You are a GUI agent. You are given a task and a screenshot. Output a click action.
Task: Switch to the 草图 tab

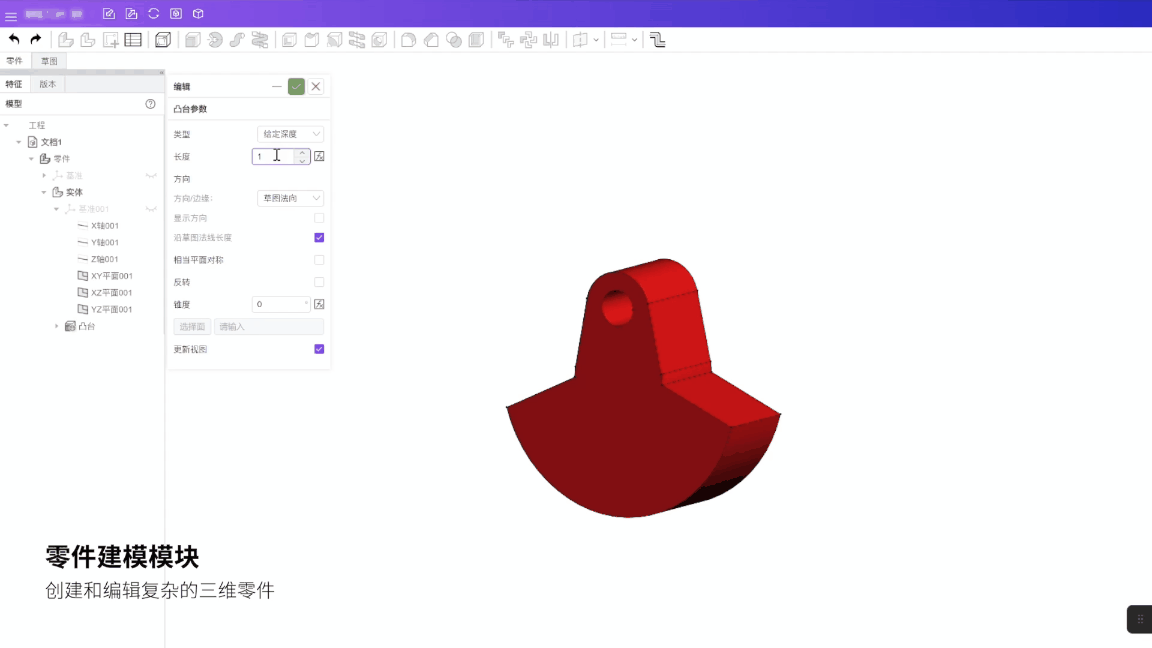[49, 61]
